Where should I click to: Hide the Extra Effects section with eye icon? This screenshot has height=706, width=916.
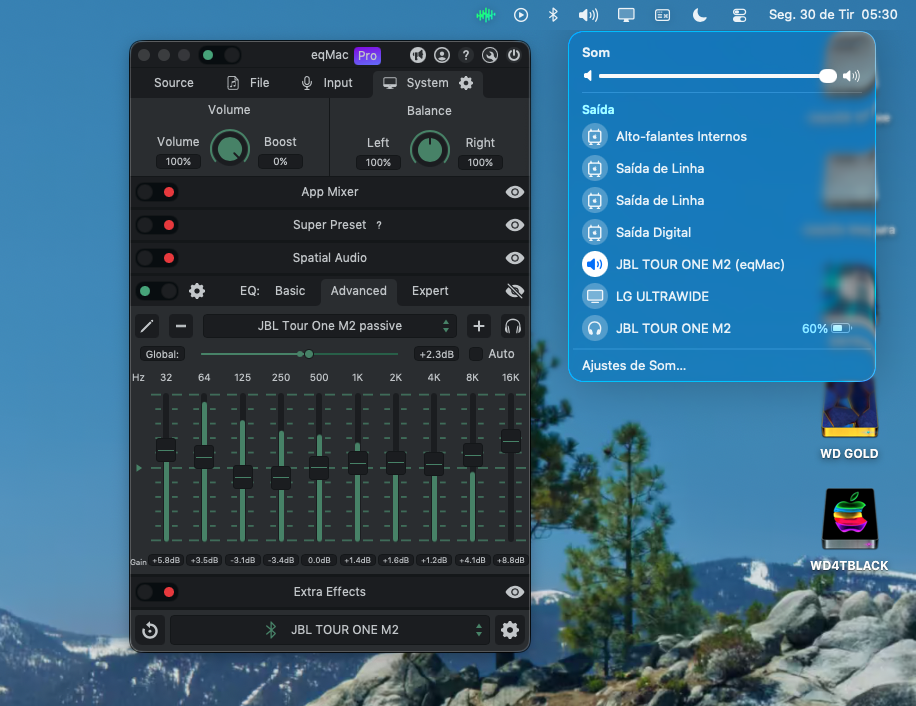pos(514,592)
